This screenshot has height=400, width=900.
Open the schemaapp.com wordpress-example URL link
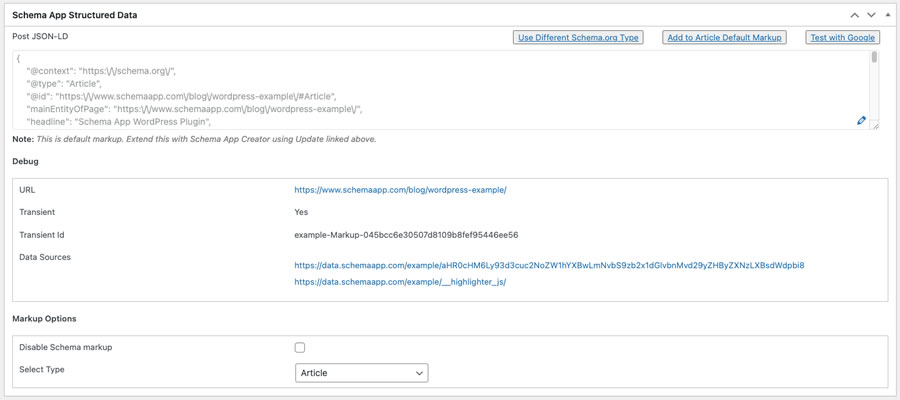point(400,189)
